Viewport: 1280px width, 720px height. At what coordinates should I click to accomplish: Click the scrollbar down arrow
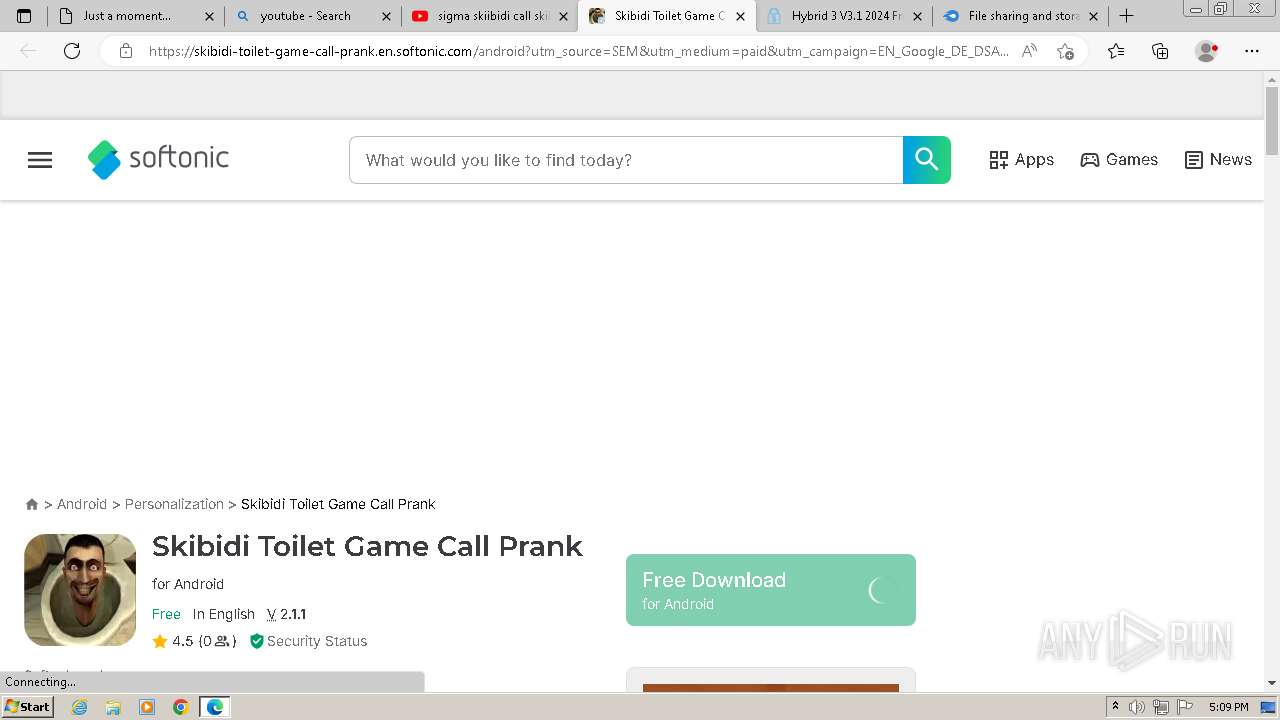(x=1272, y=683)
